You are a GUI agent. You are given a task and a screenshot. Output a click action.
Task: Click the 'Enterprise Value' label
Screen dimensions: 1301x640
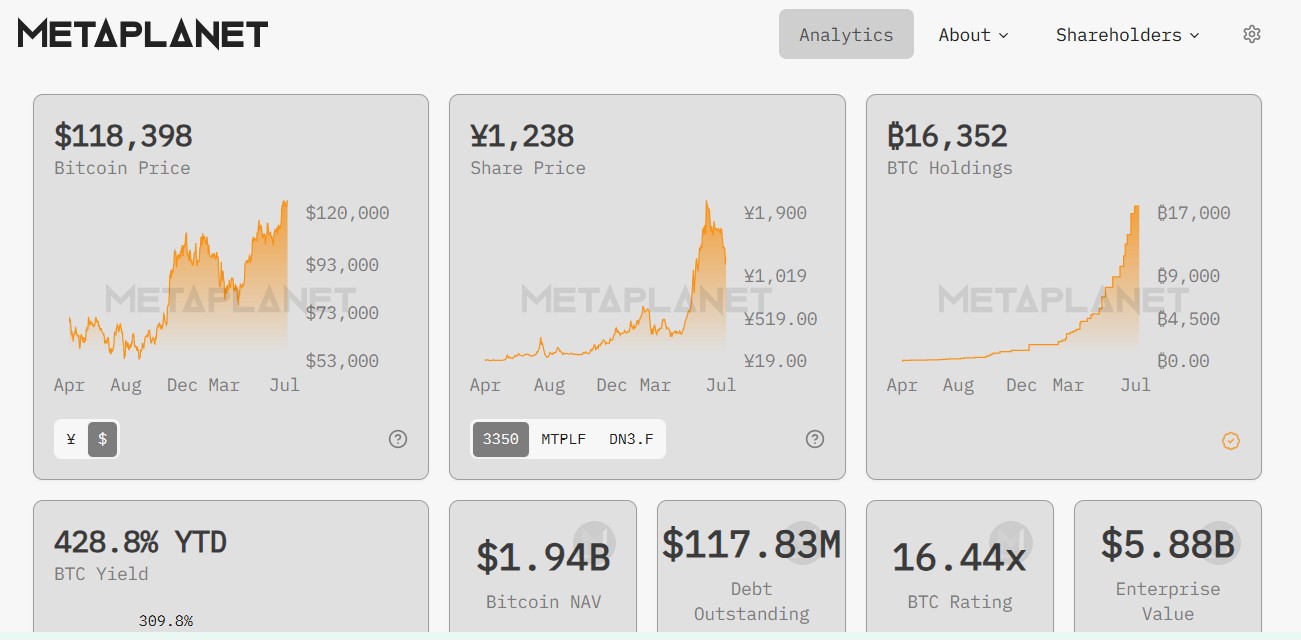click(1168, 601)
